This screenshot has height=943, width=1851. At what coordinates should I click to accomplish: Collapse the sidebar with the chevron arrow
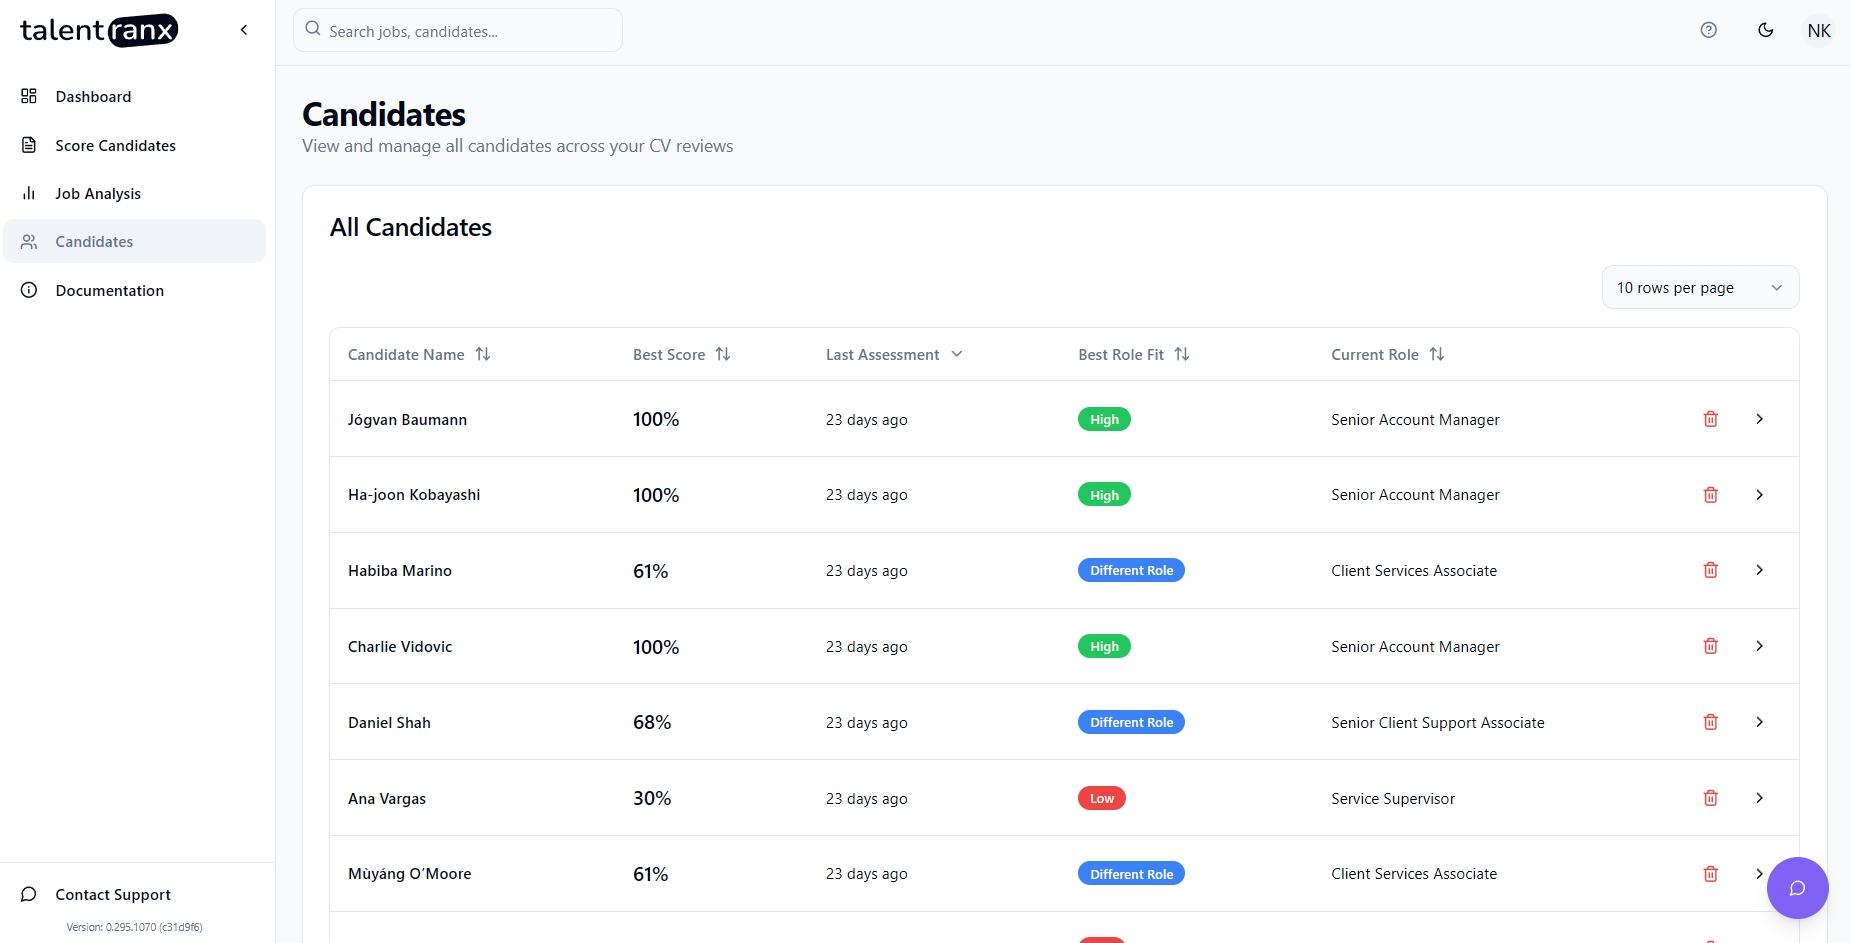[244, 30]
